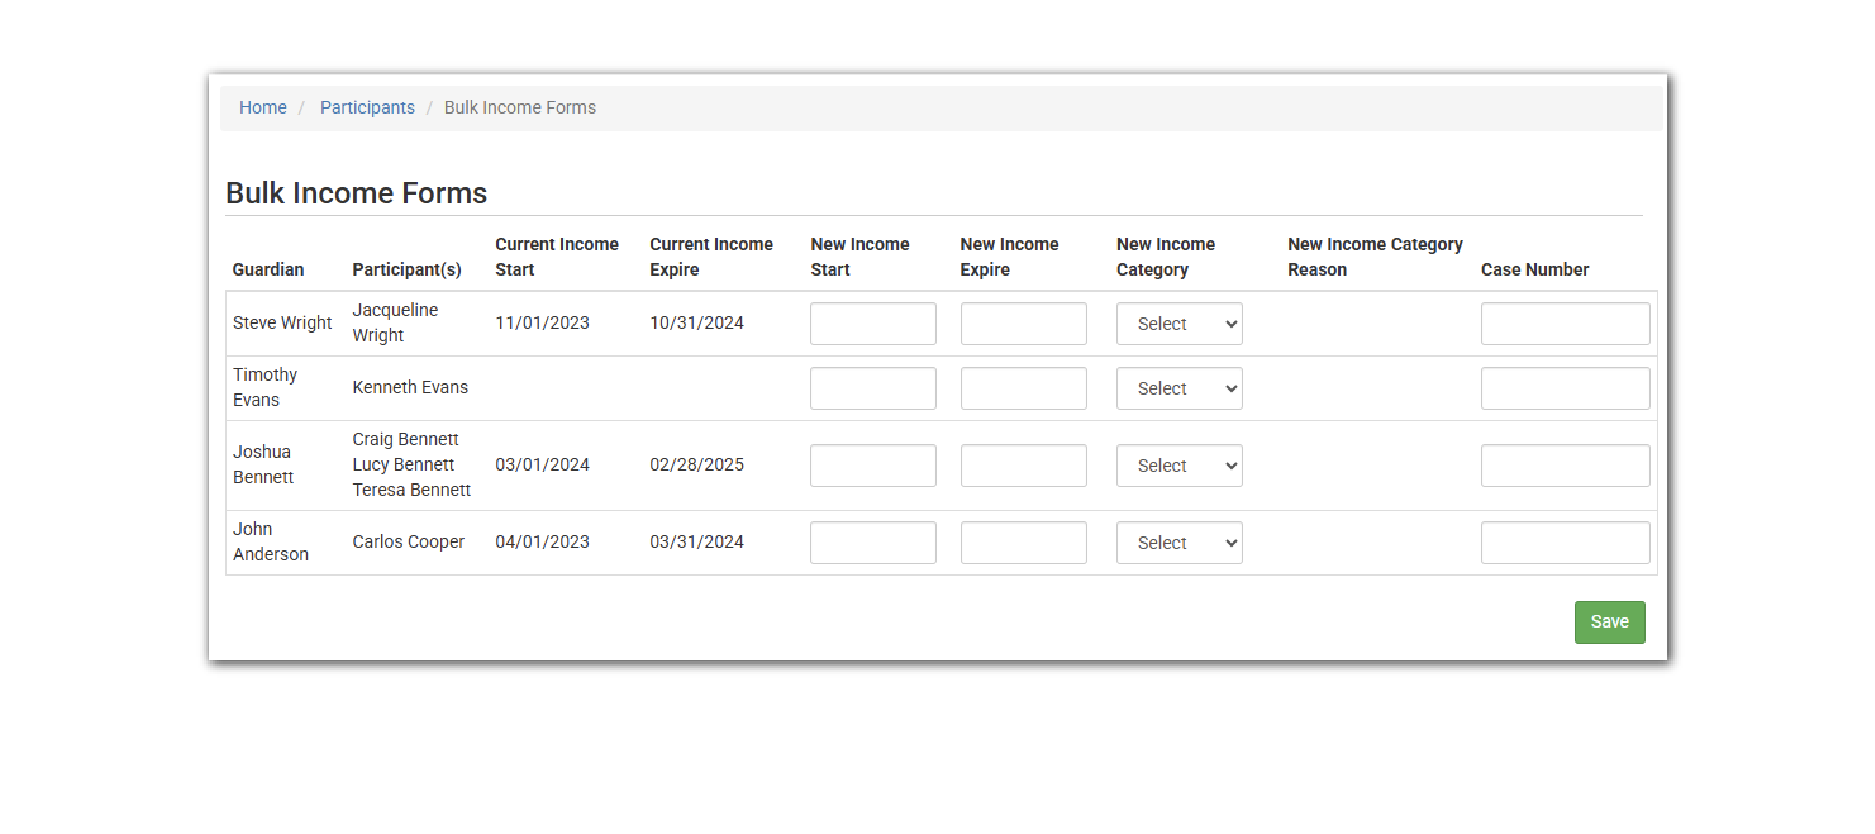Click New Income Start field for John Anderson

point(872,543)
